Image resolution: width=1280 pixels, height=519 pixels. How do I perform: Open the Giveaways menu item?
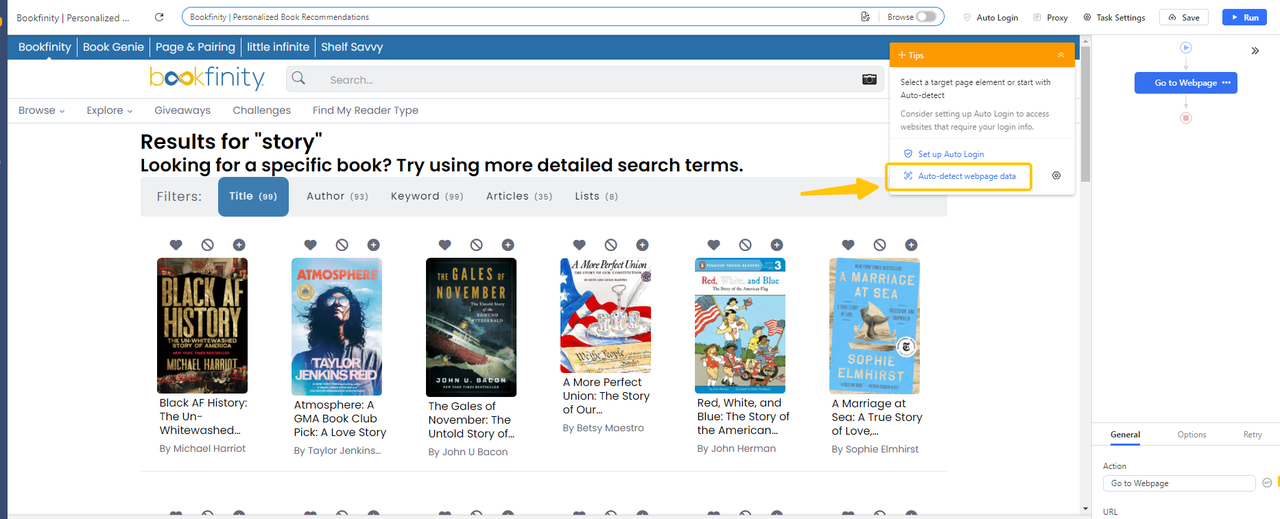[182, 110]
